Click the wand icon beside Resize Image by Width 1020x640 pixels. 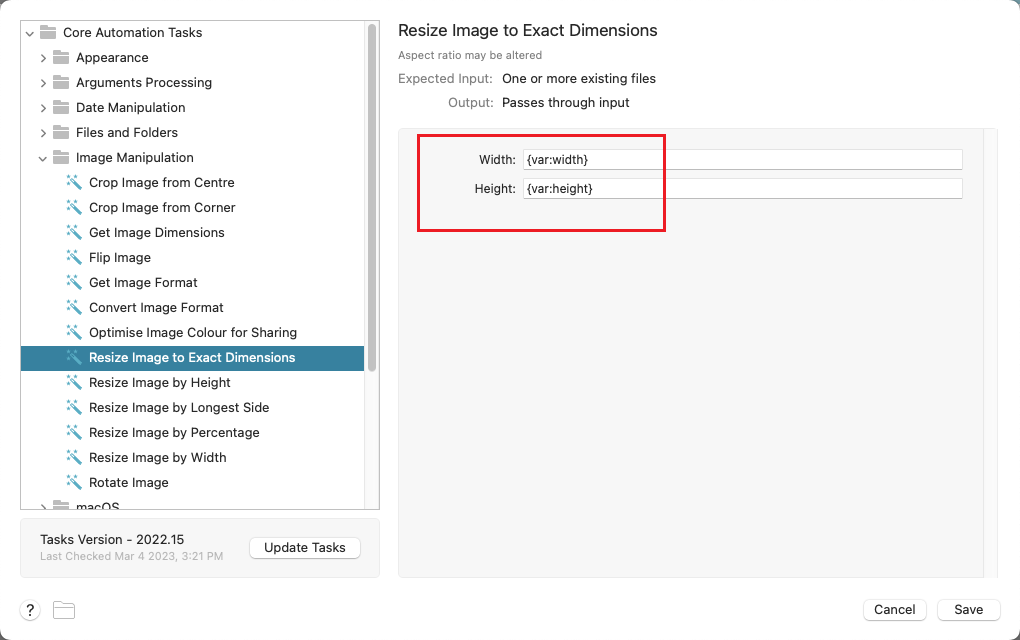click(74, 457)
